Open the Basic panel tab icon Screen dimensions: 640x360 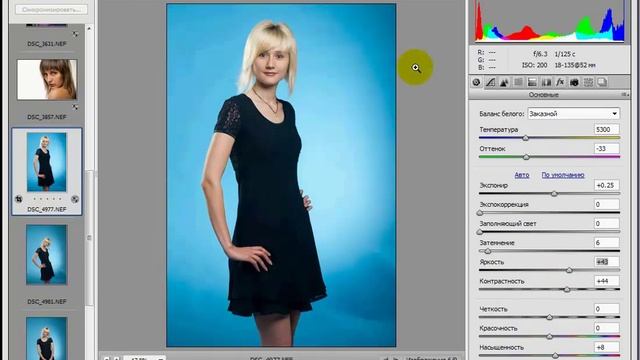click(476, 82)
